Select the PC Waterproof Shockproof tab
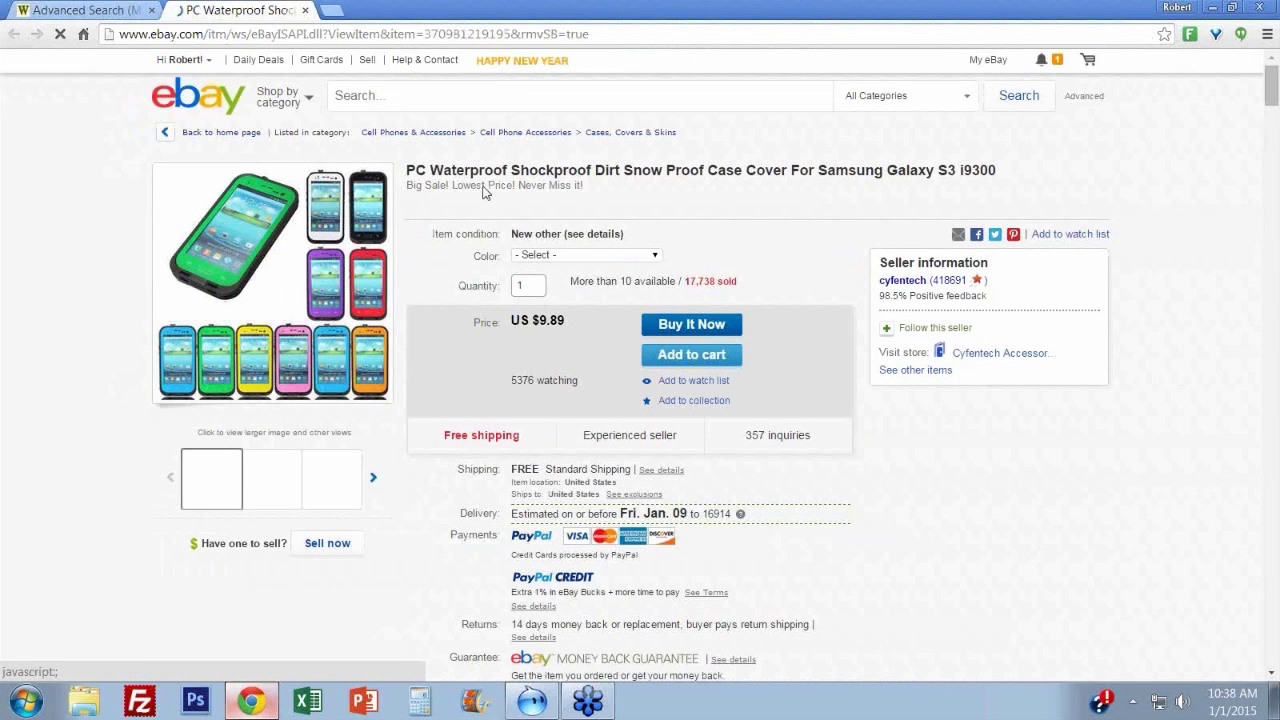 241,10
